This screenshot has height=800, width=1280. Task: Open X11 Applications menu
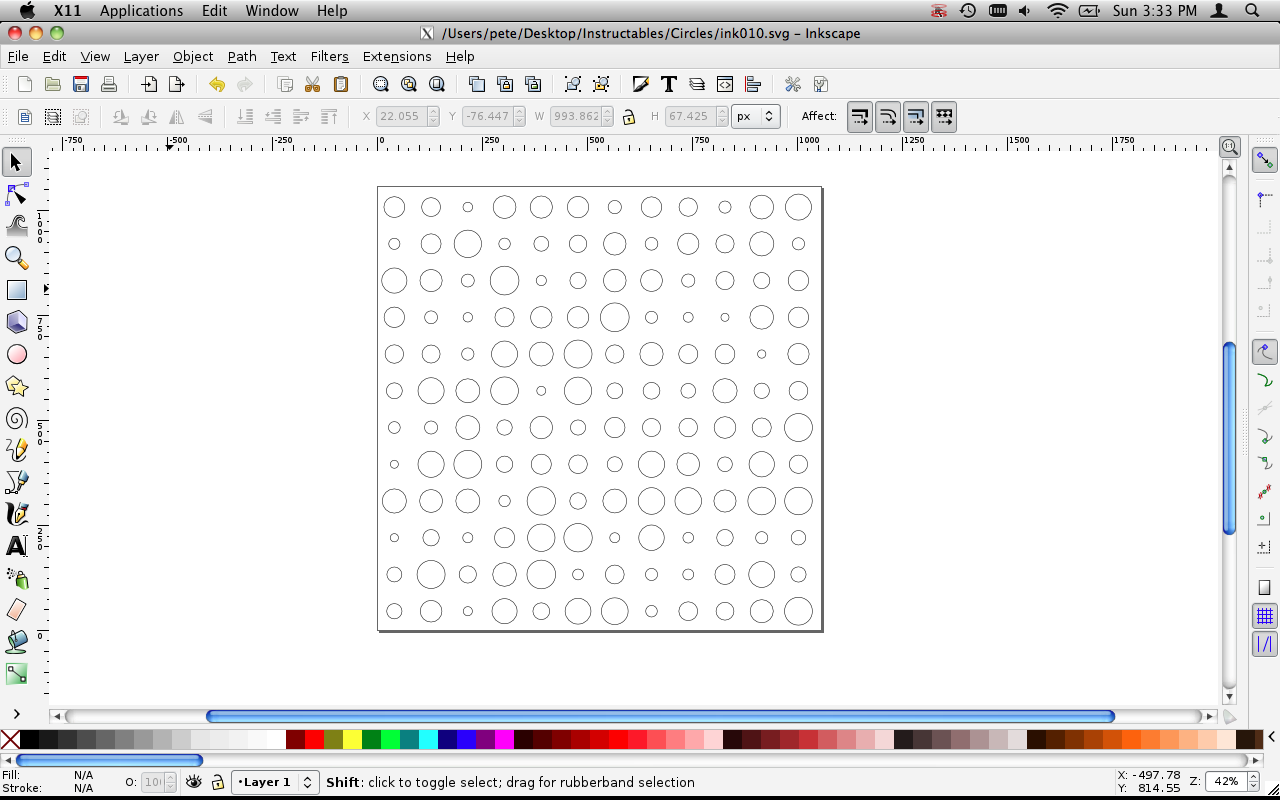point(141,11)
